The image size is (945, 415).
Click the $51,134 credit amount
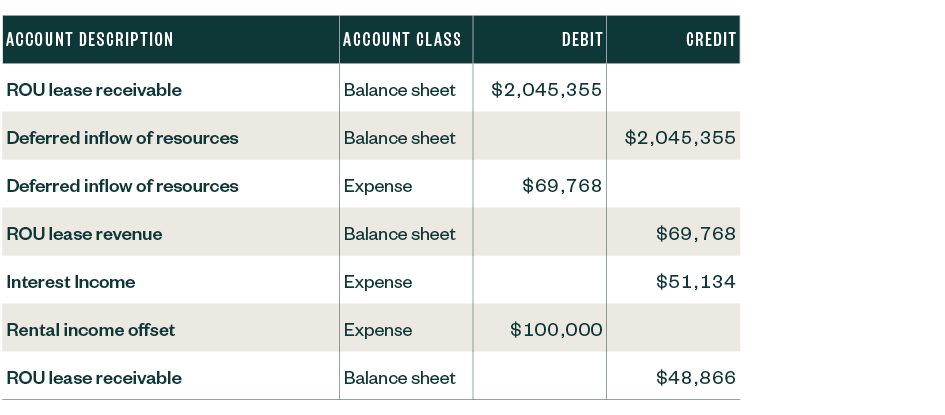pos(696,282)
